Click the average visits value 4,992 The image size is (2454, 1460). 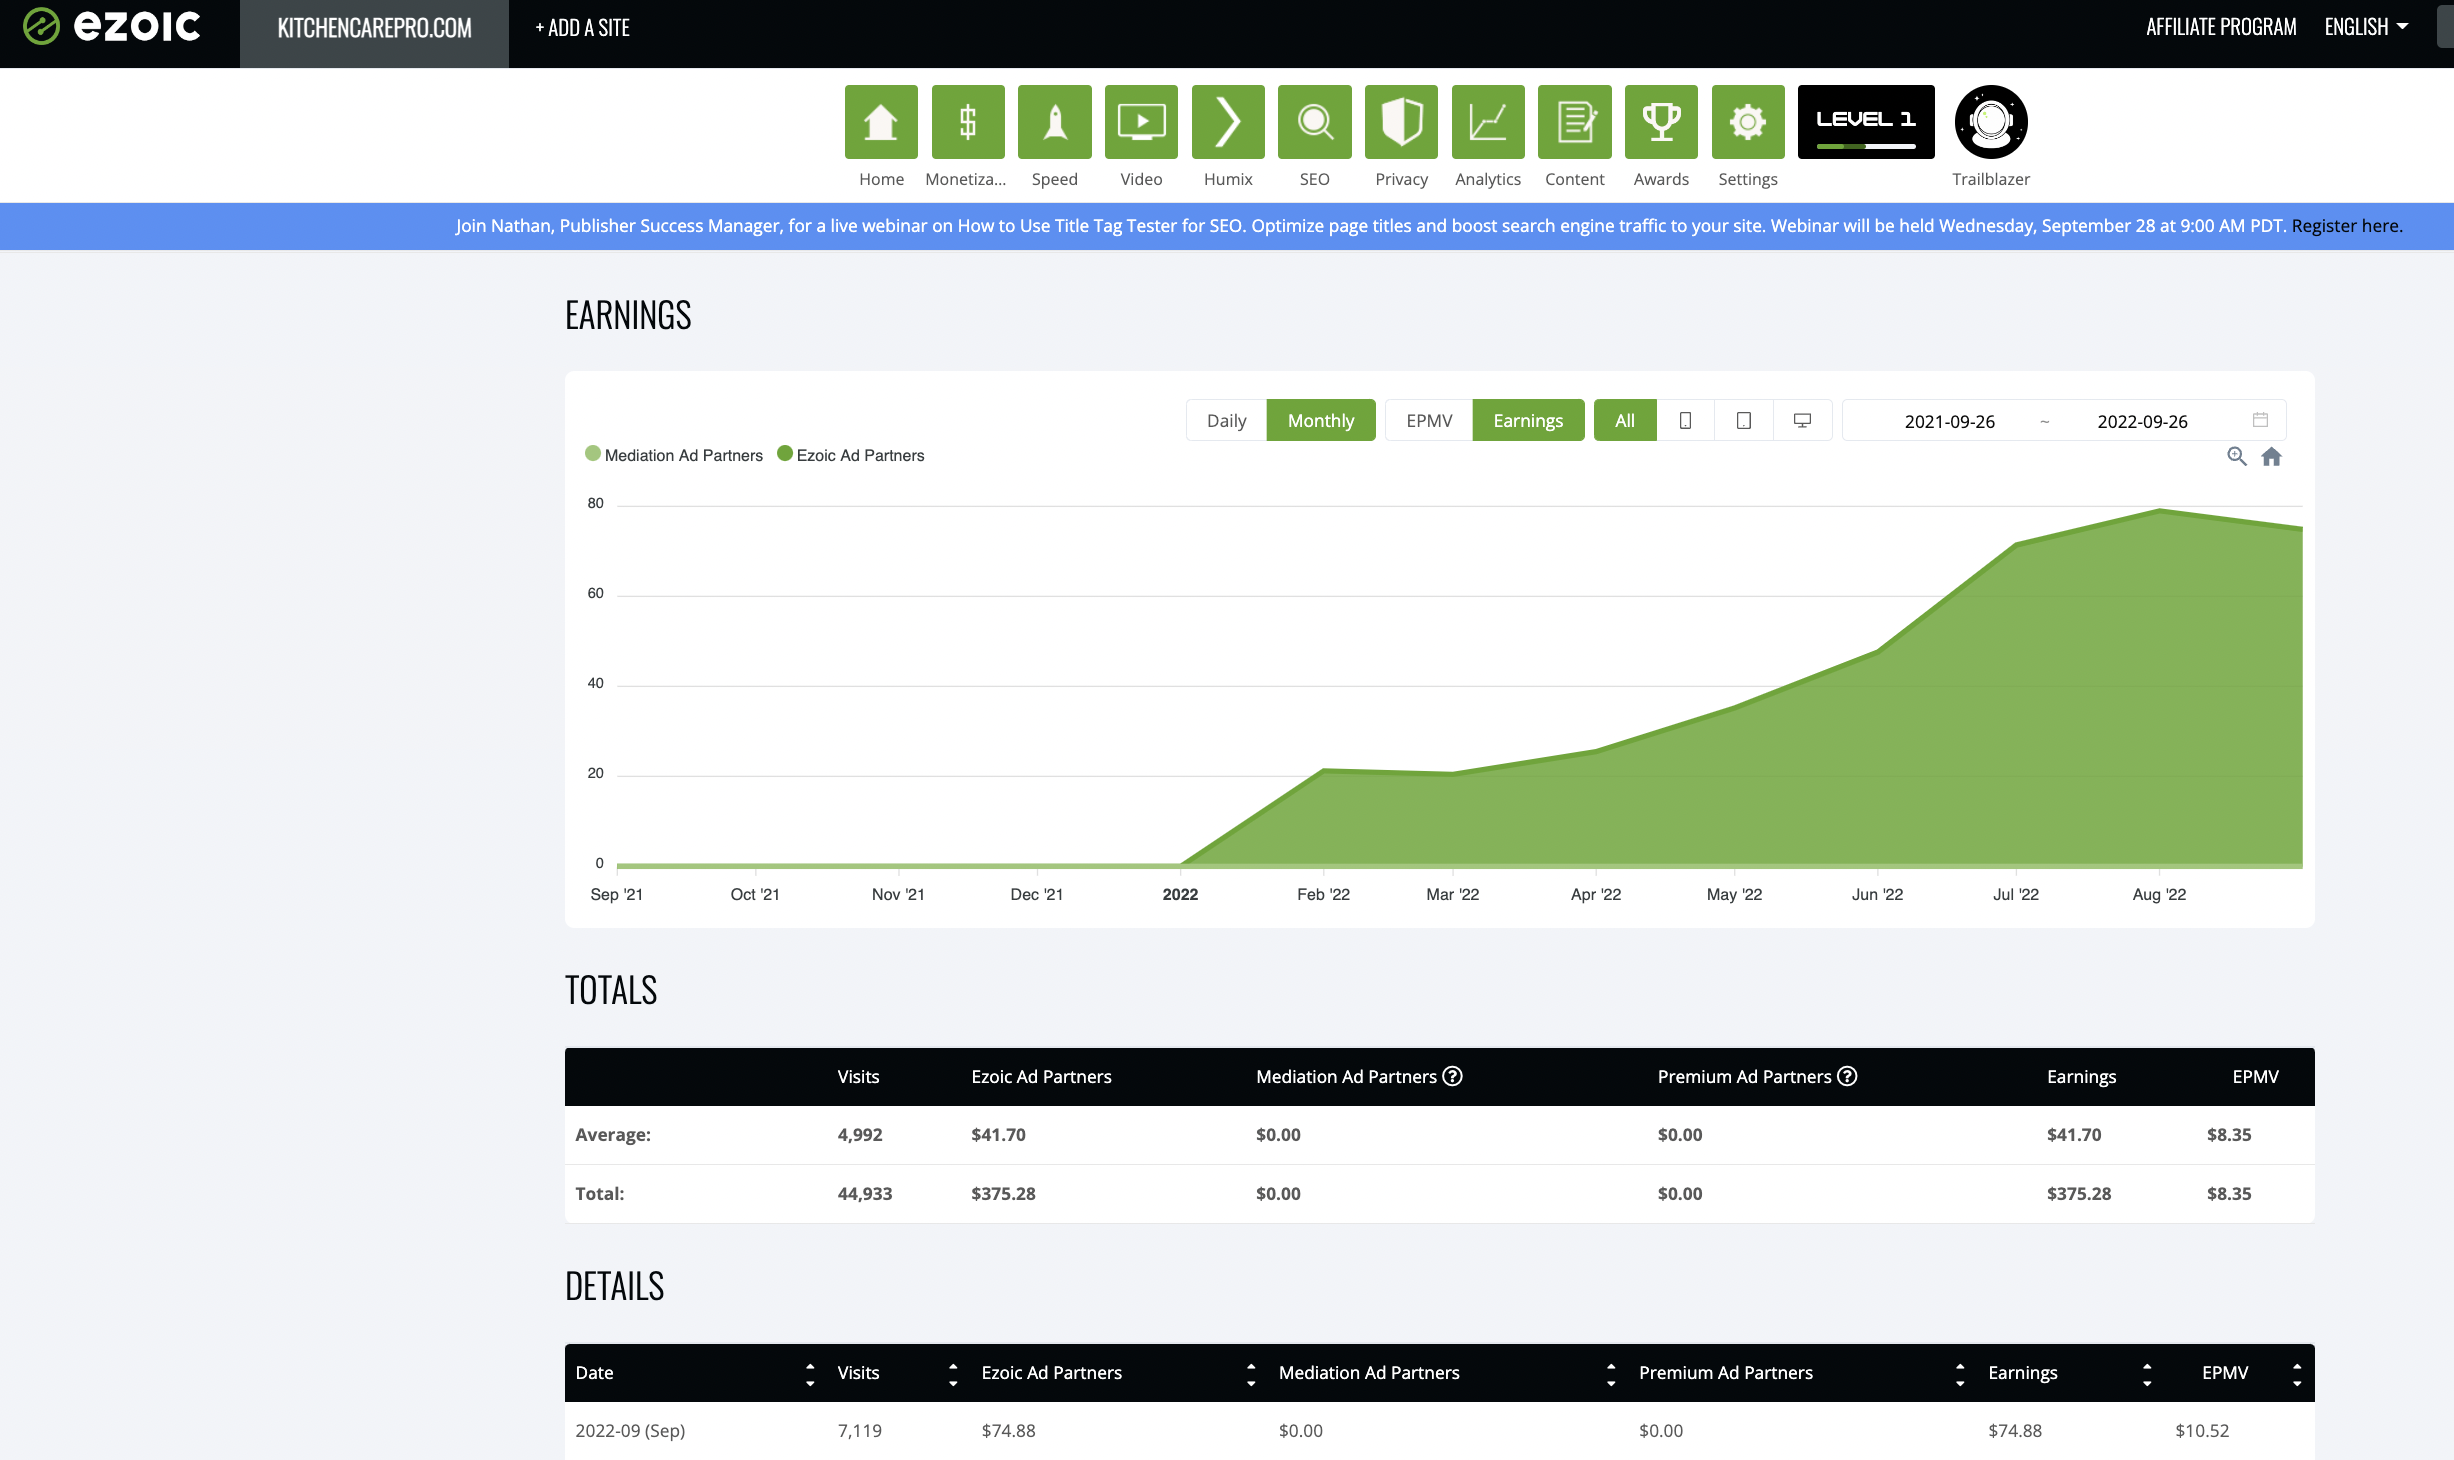coord(860,1134)
